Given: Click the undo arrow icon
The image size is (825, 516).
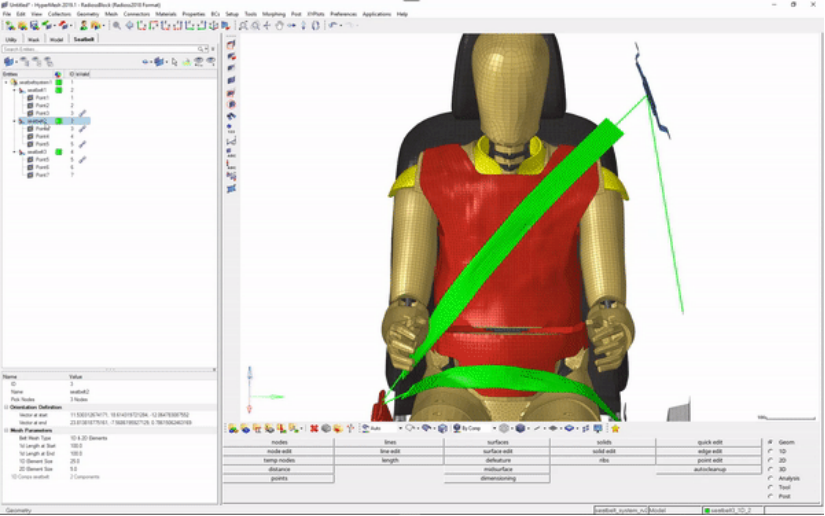Looking at the screenshot, I should click(333, 25).
